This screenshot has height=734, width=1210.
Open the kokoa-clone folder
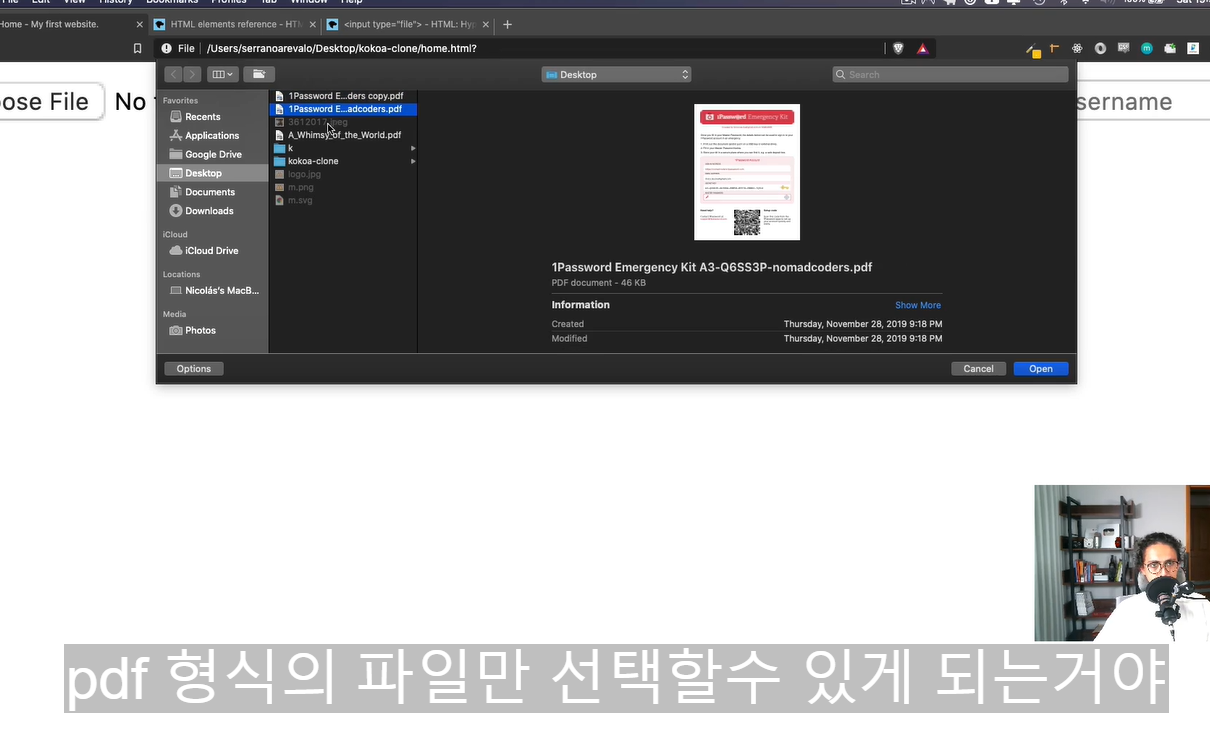coord(343,161)
